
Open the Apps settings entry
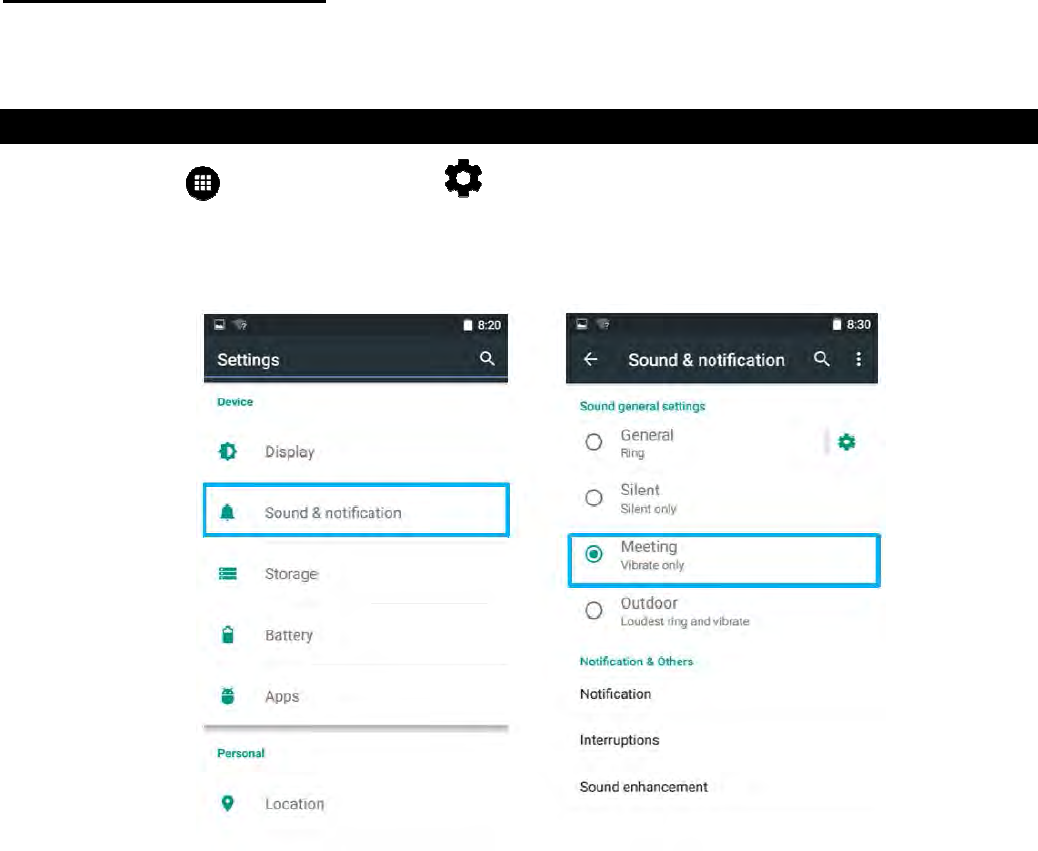[356, 696]
